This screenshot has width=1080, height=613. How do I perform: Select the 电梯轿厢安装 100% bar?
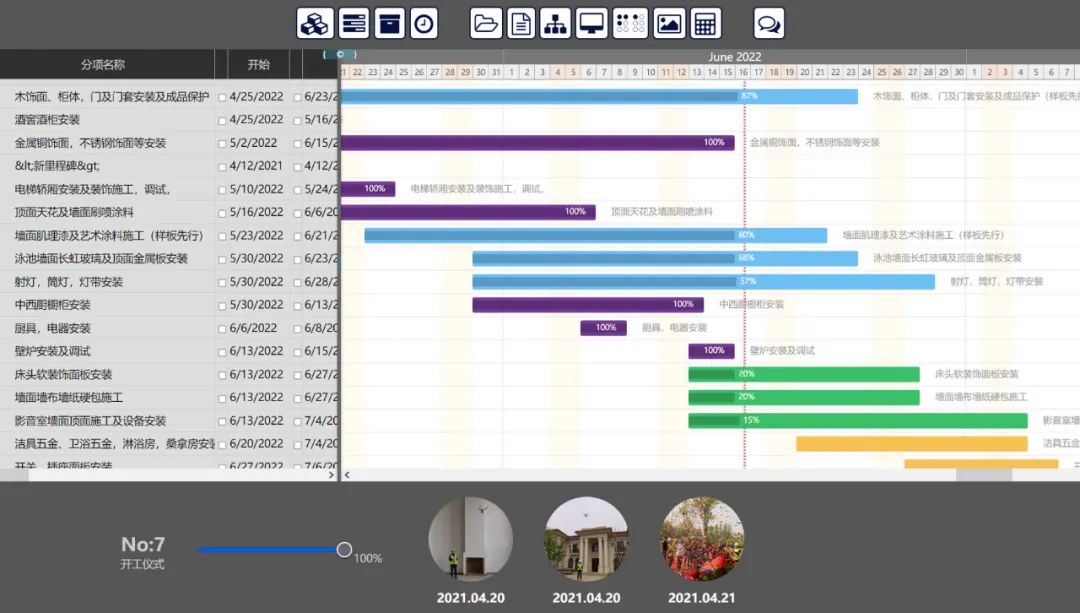(368, 189)
